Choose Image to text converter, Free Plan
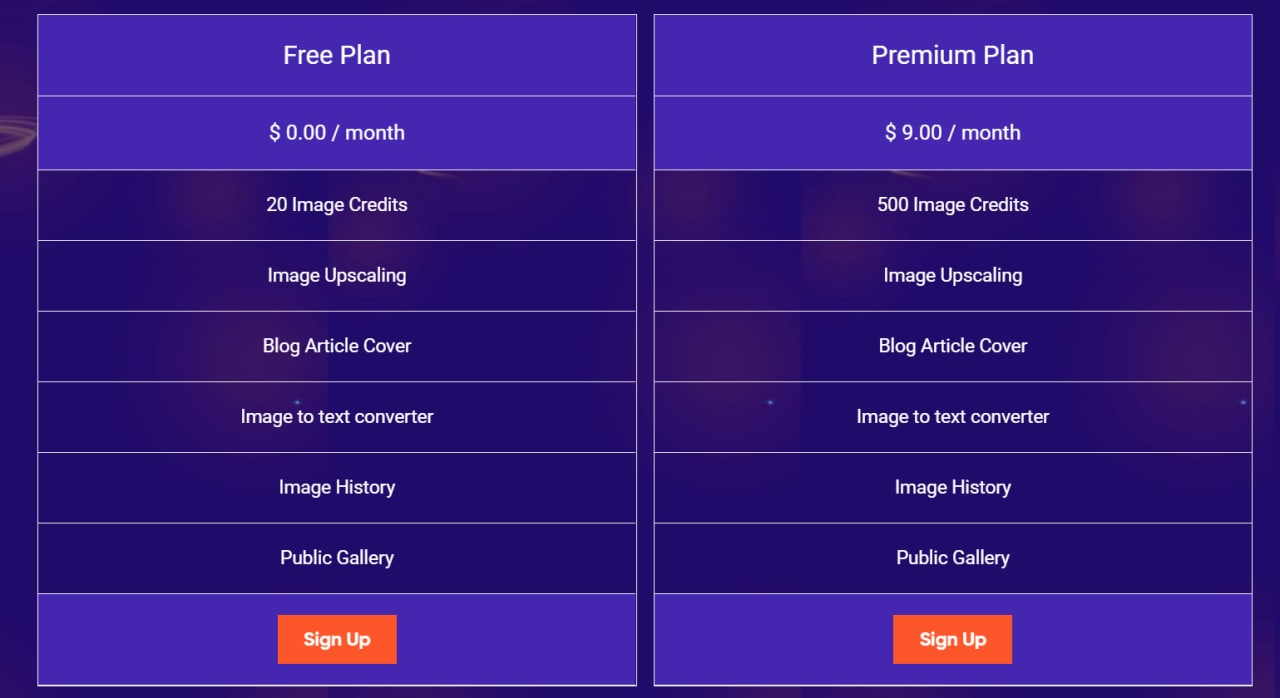1280x698 pixels. click(x=337, y=417)
